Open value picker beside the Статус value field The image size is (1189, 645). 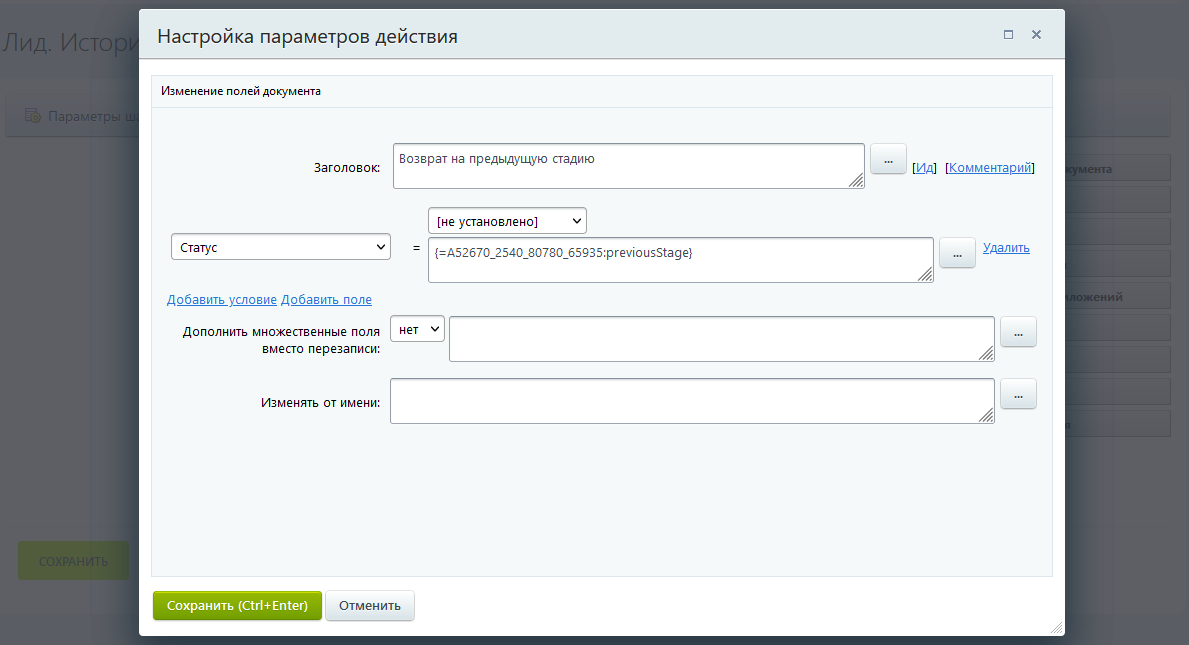click(x=957, y=254)
